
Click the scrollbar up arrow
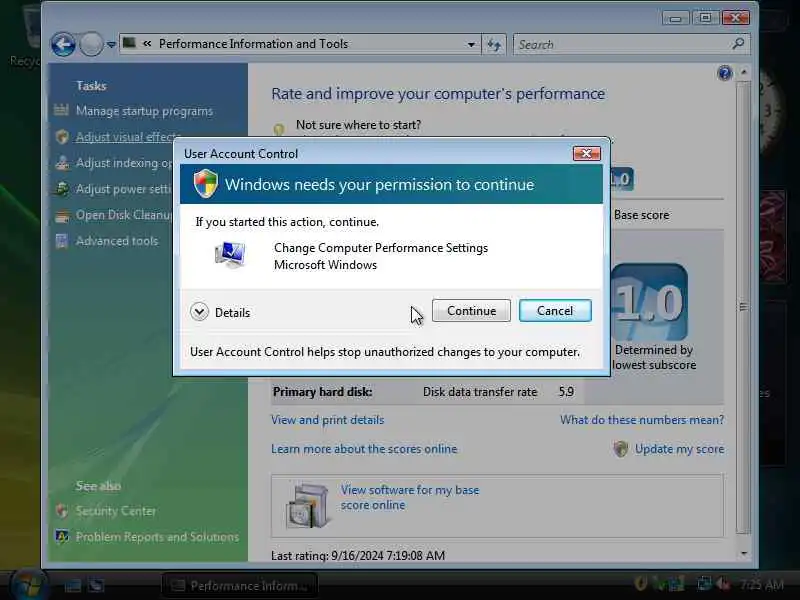(744, 72)
